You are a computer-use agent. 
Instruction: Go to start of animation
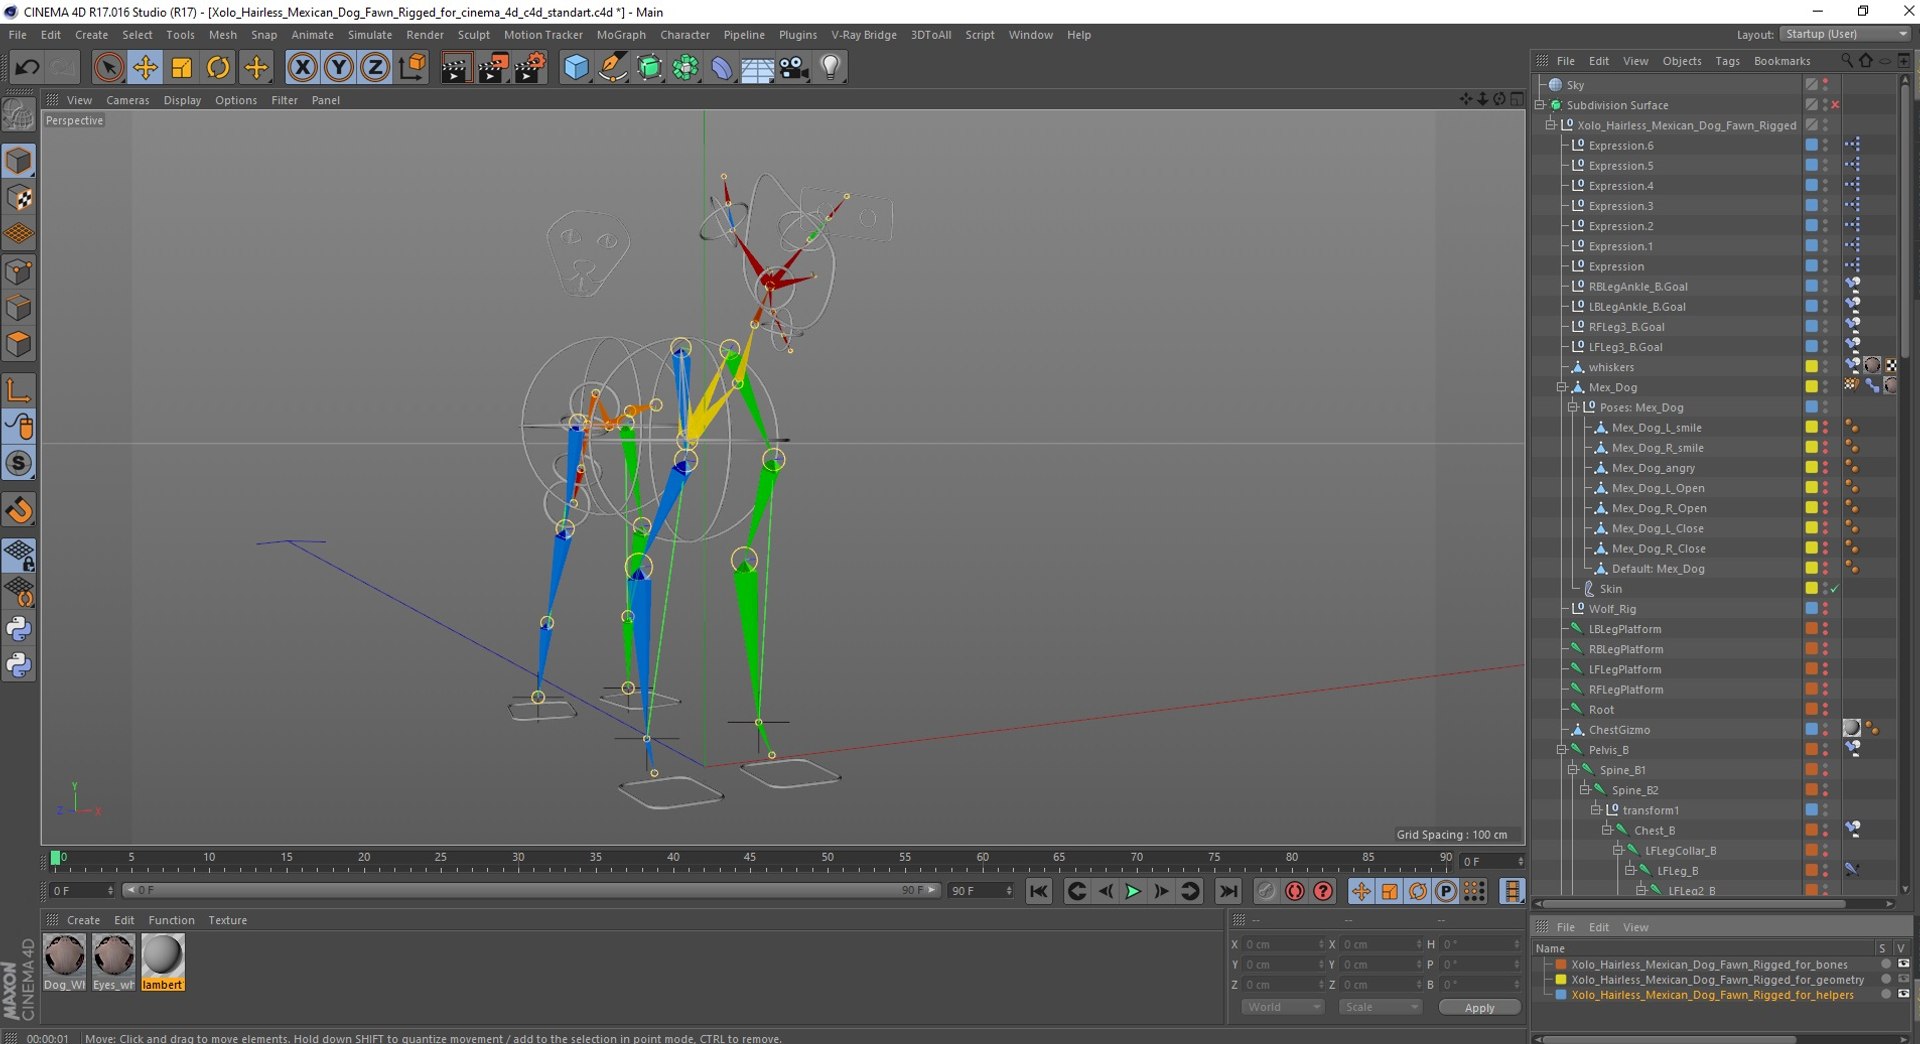(x=1039, y=891)
